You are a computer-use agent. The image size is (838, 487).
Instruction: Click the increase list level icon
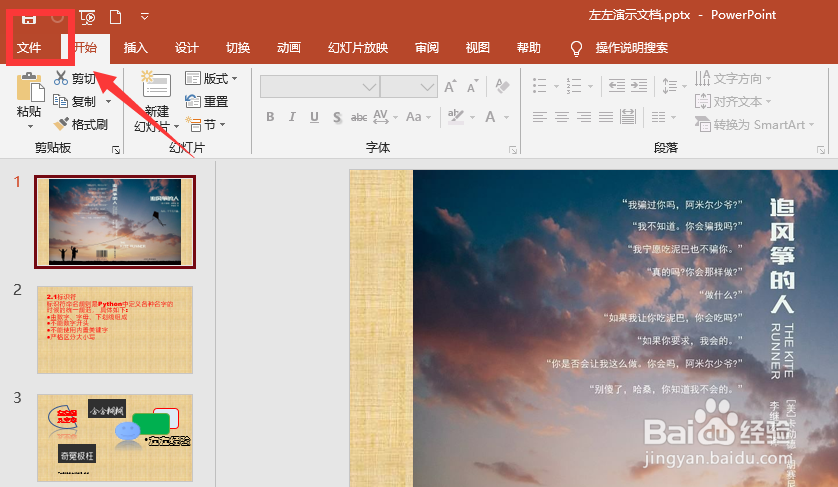[639, 86]
